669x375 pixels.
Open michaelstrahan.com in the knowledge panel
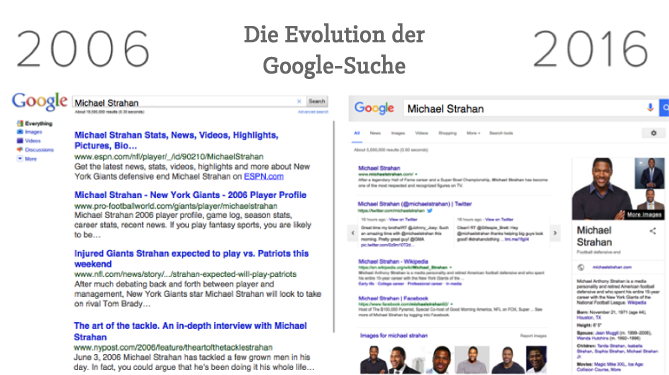point(612,267)
